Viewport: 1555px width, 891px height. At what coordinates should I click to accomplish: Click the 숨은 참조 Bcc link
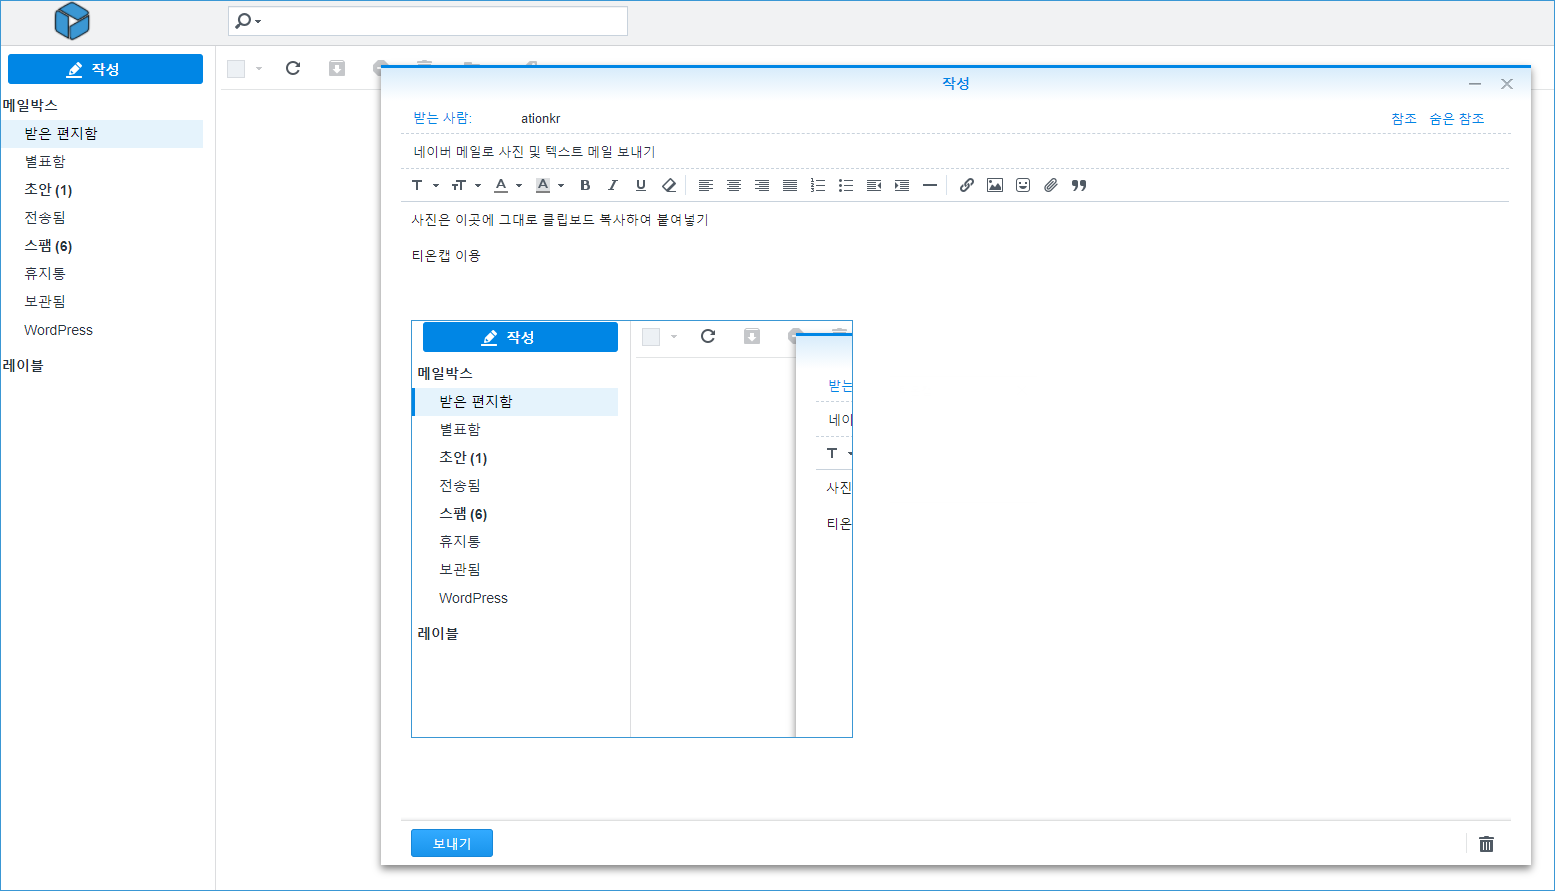click(x=1456, y=119)
